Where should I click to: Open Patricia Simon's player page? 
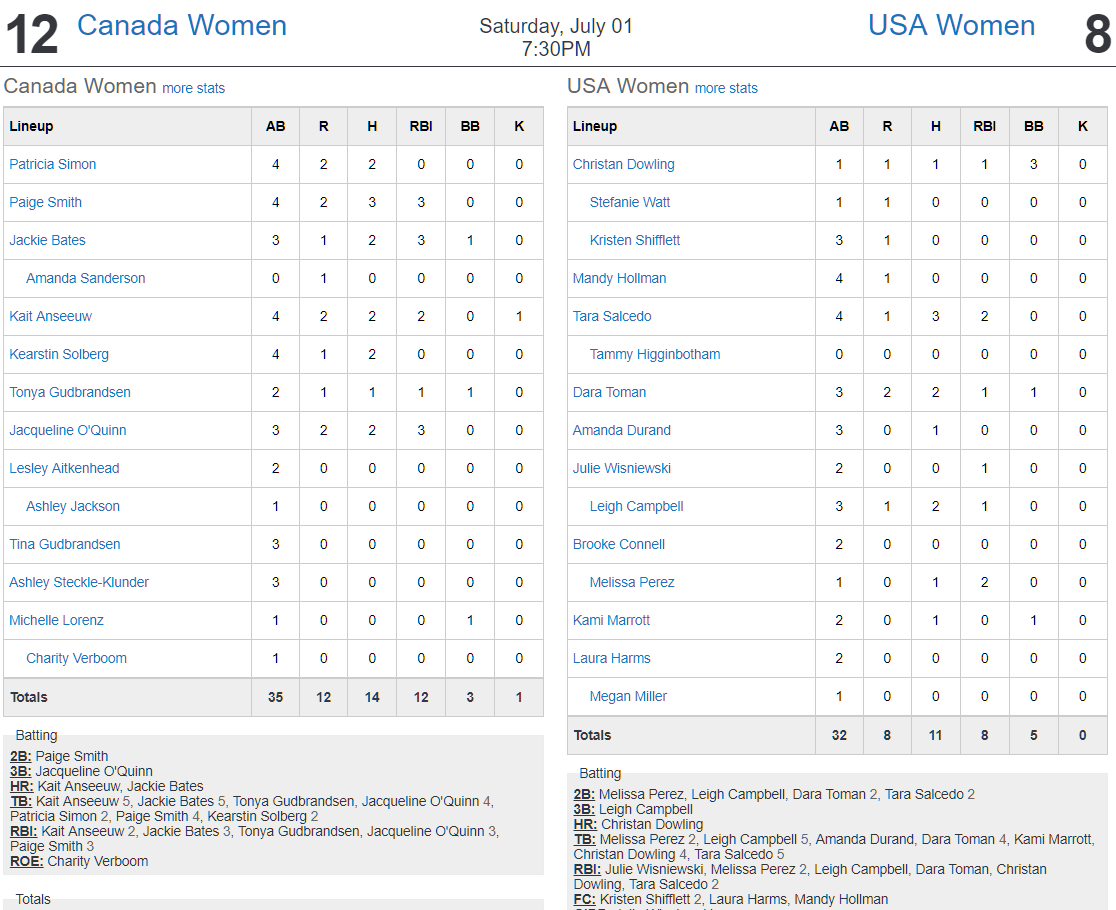point(53,164)
